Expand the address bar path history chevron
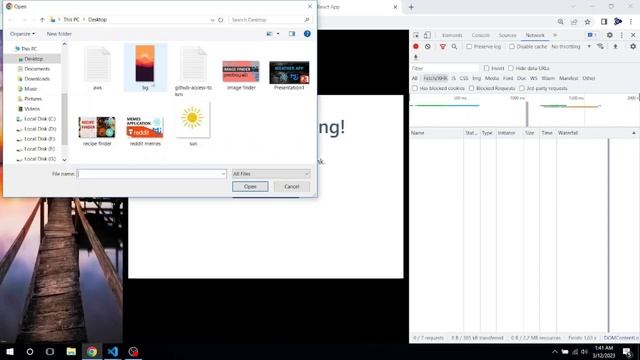This screenshot has width=640, height=360. point(212,20)
